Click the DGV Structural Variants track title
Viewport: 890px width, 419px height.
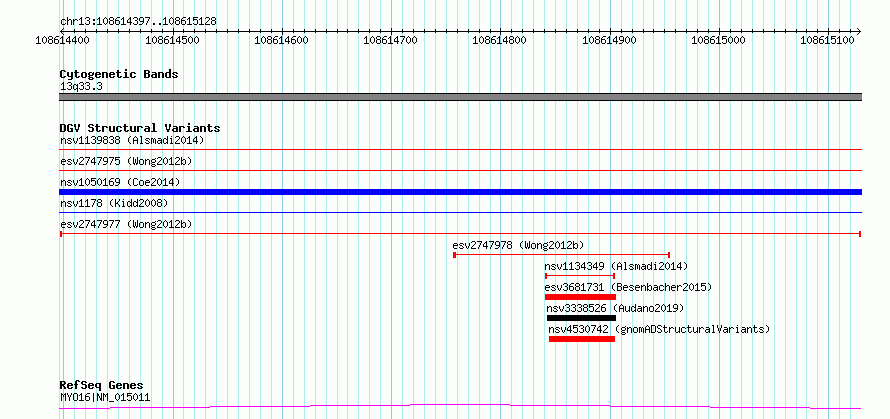140,128
